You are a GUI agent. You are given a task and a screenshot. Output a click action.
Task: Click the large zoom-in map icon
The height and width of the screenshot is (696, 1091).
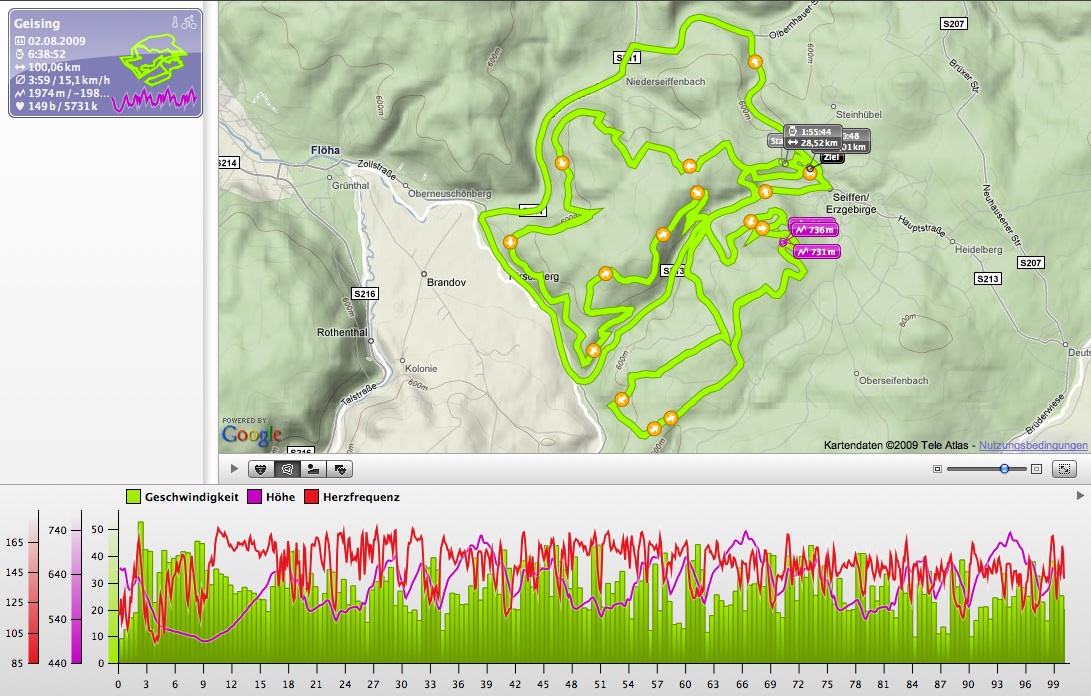click(1036, 469)
